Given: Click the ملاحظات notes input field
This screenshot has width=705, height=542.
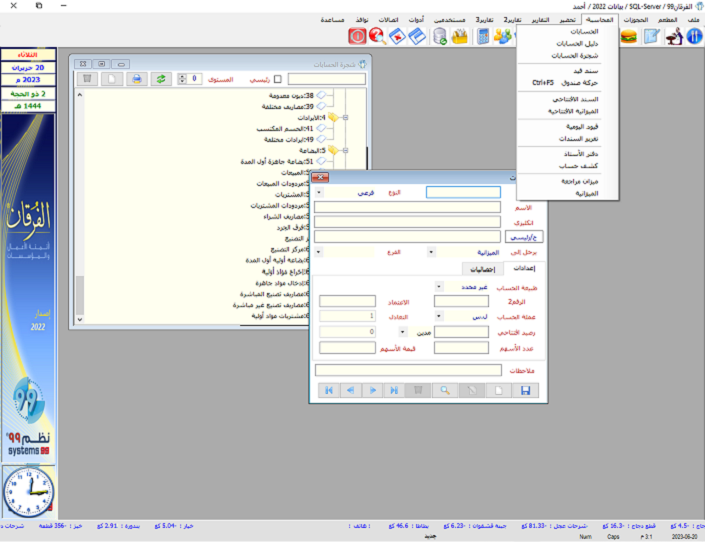Looking at the screenshot, I should 407,370.
